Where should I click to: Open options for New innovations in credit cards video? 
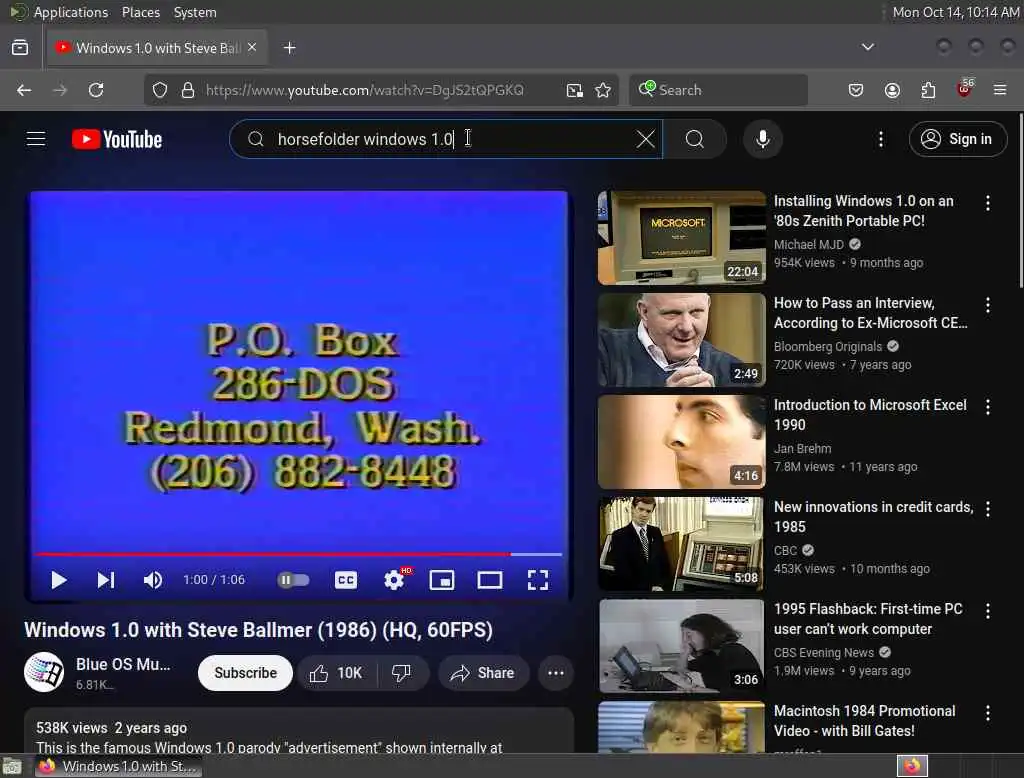coord(987,509)
